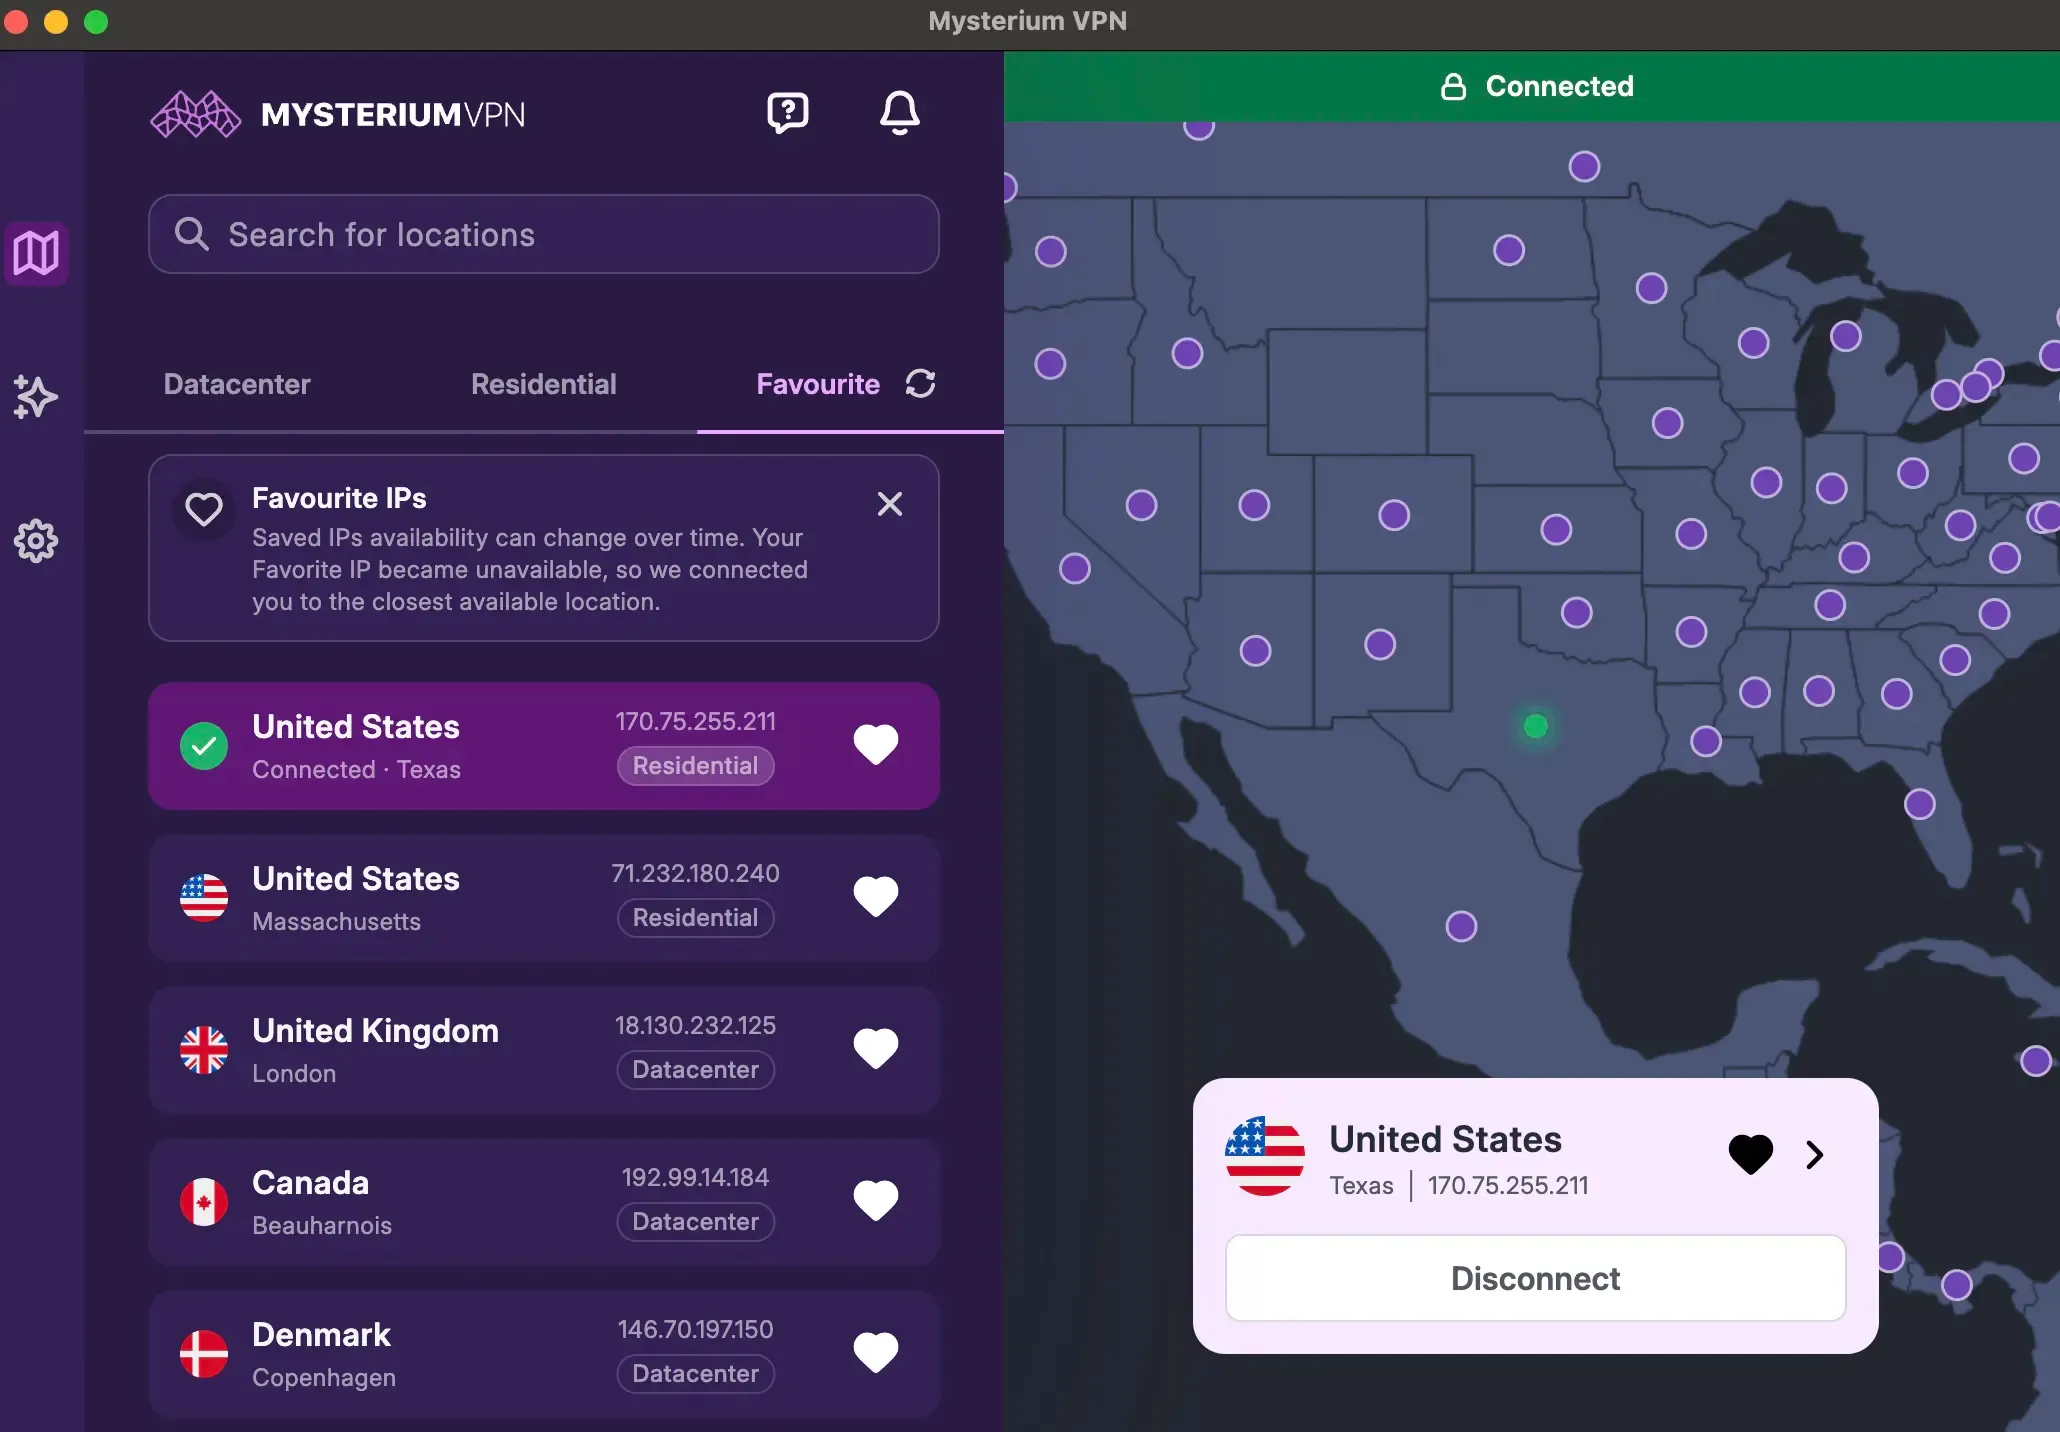The width and height of the screenshot is (2060, 1432).
Task: Click the Favourite IPs notice heading
Action: point(339,498)
